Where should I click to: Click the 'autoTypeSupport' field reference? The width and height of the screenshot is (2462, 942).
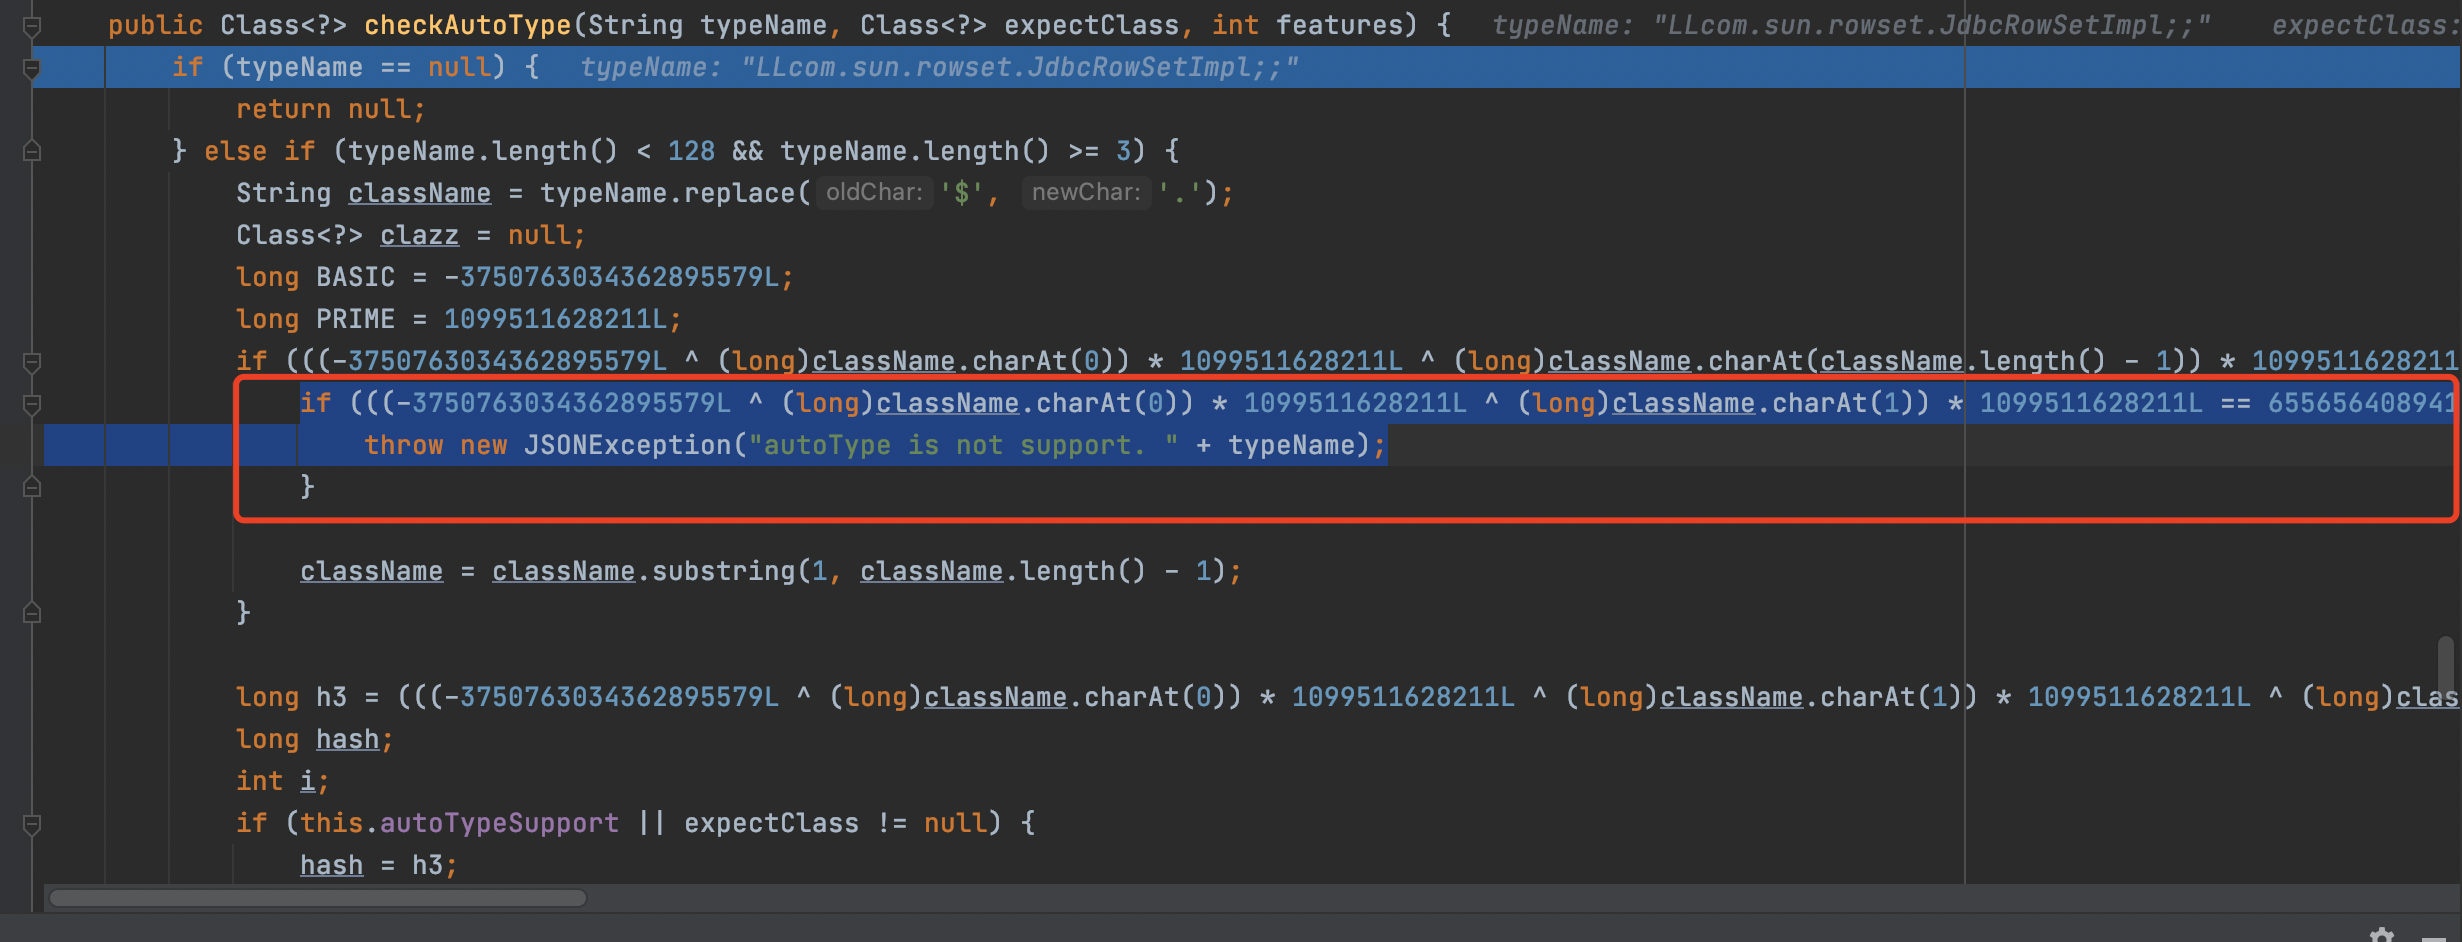[499, 823]
